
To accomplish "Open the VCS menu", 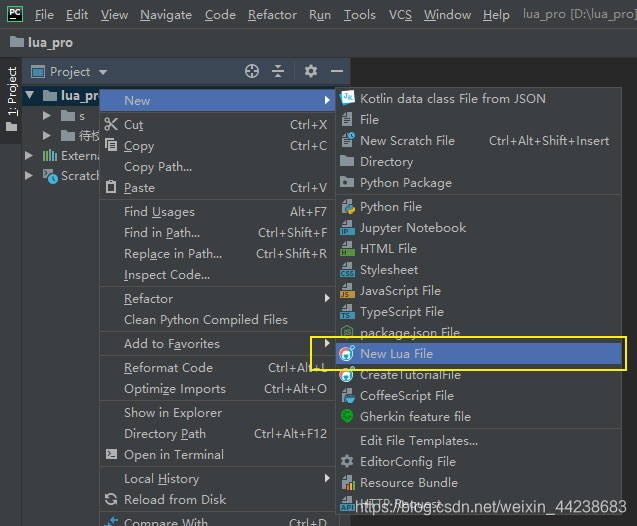I will pos(400,15).
